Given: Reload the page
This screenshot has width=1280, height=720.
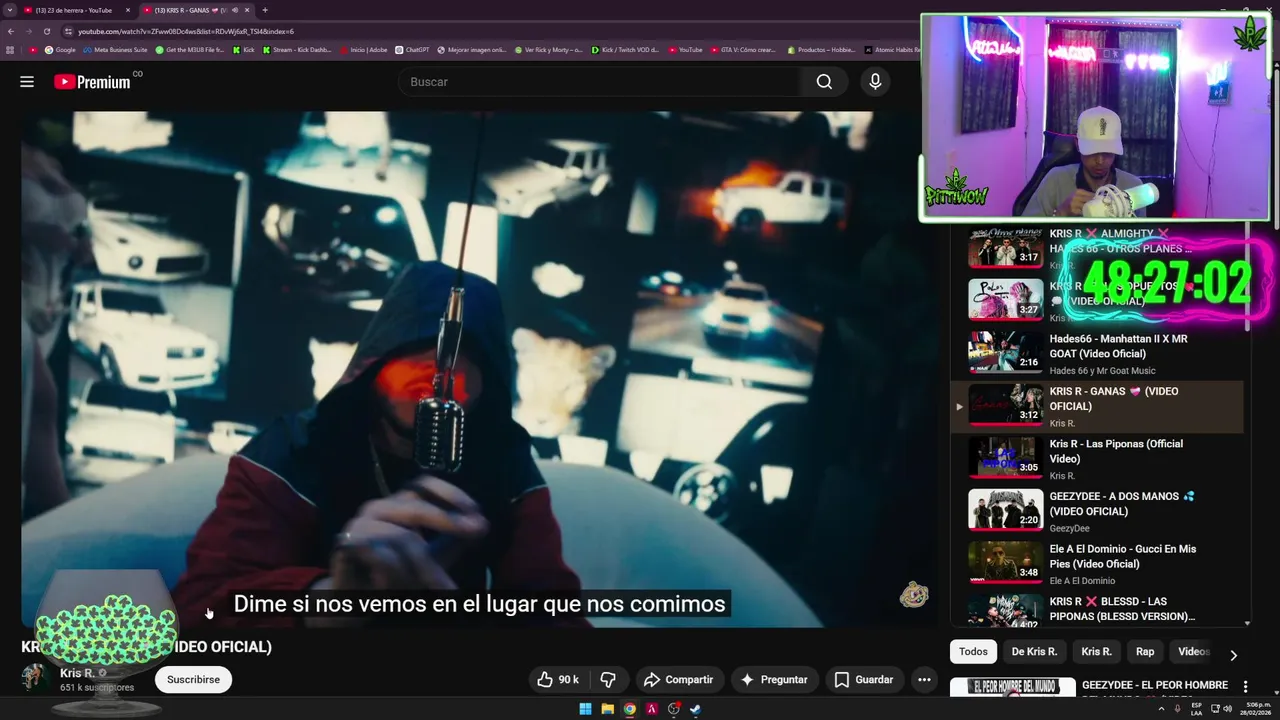Looking at the screenshot, I should pos(46,31).
